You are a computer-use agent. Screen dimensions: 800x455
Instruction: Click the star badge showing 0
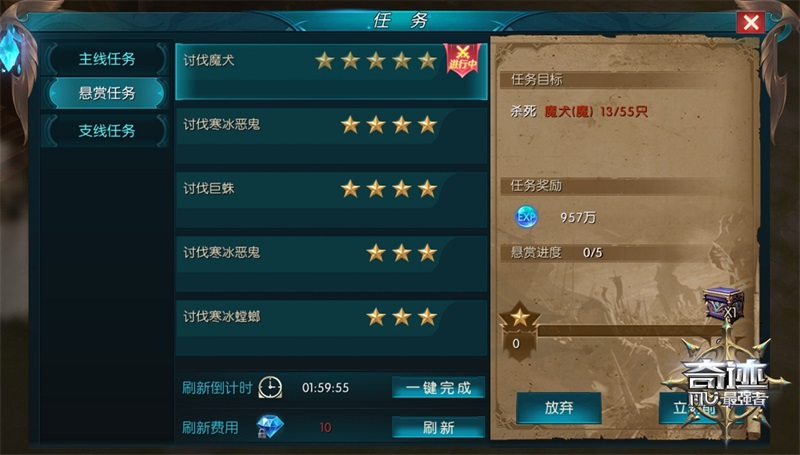tap(519, 331)
